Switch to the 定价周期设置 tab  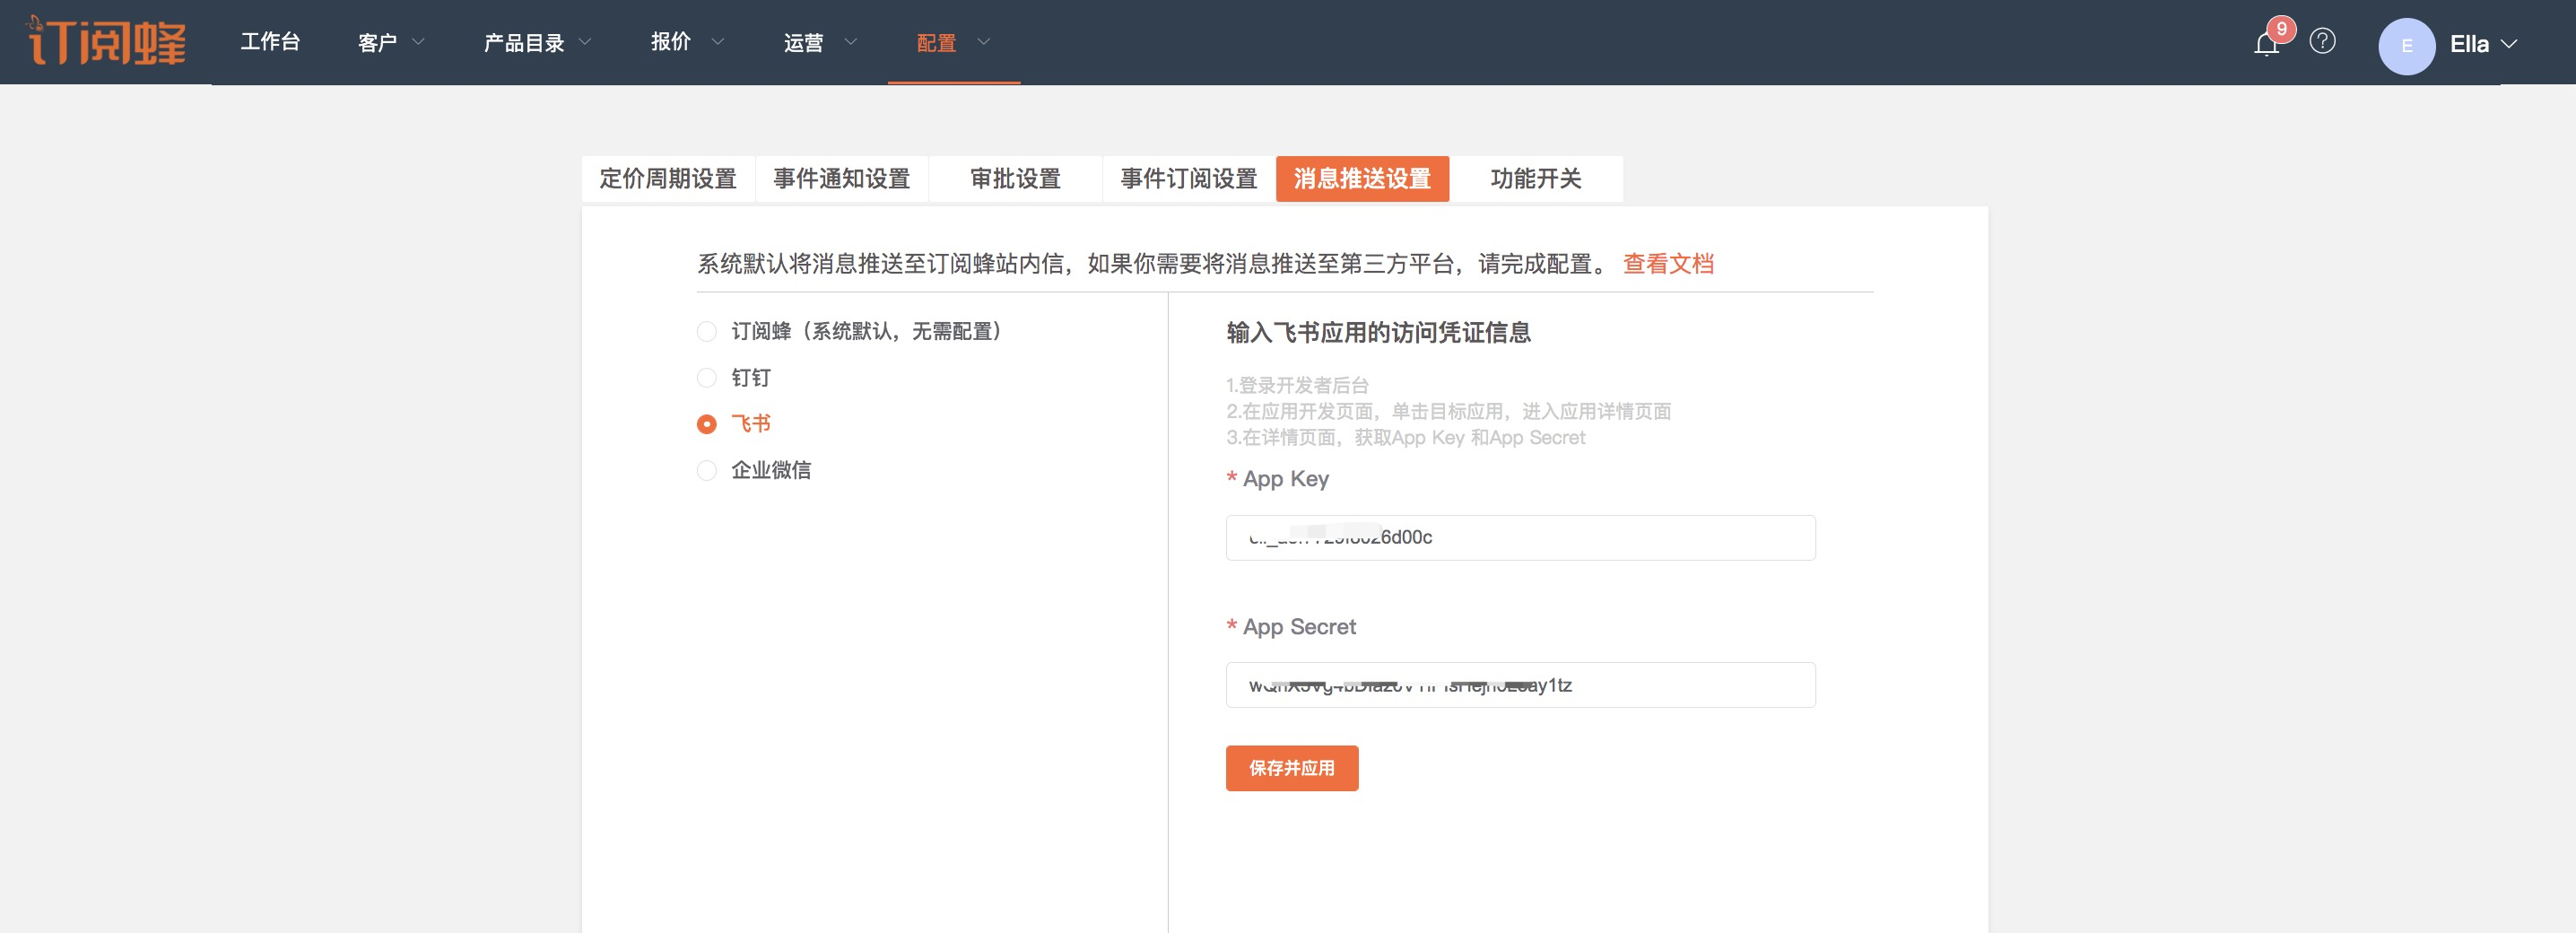tap(668, 179)
